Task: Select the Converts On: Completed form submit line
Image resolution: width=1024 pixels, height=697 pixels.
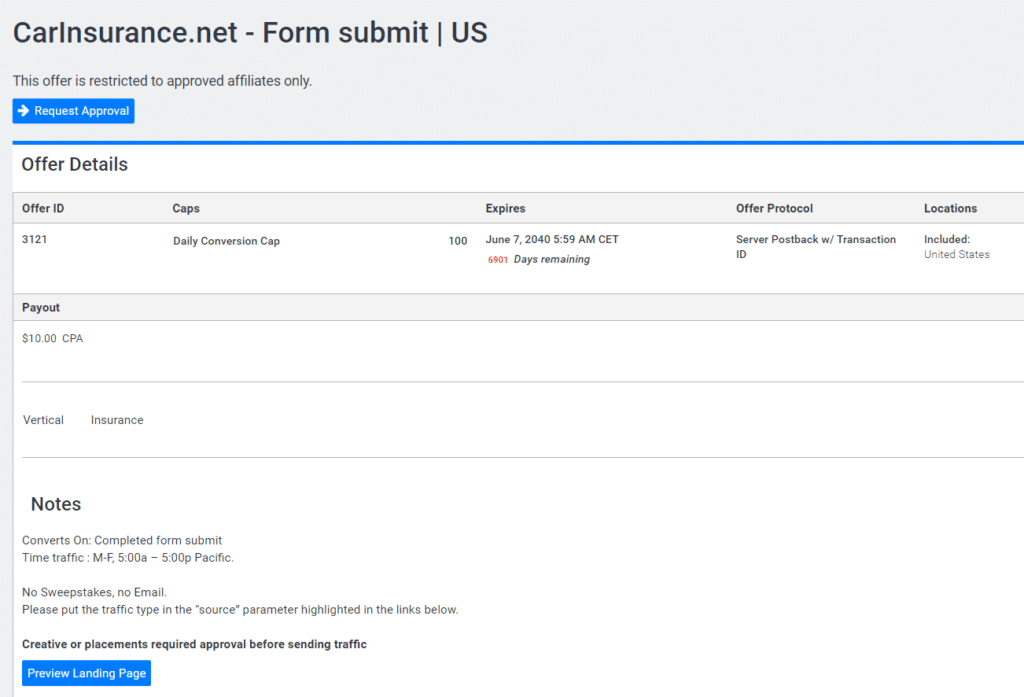Action: point(122,540)
